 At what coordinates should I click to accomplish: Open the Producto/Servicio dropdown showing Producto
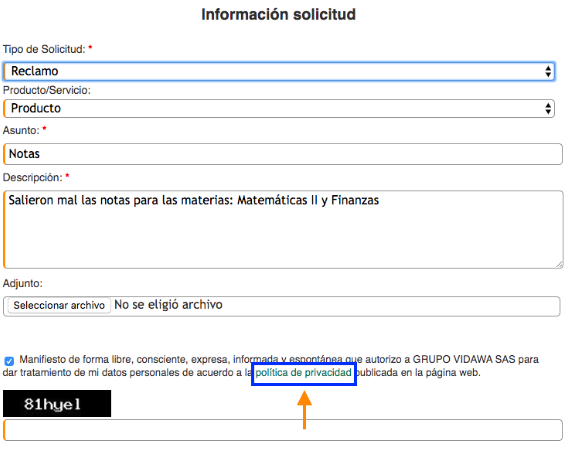click(279, 109)
